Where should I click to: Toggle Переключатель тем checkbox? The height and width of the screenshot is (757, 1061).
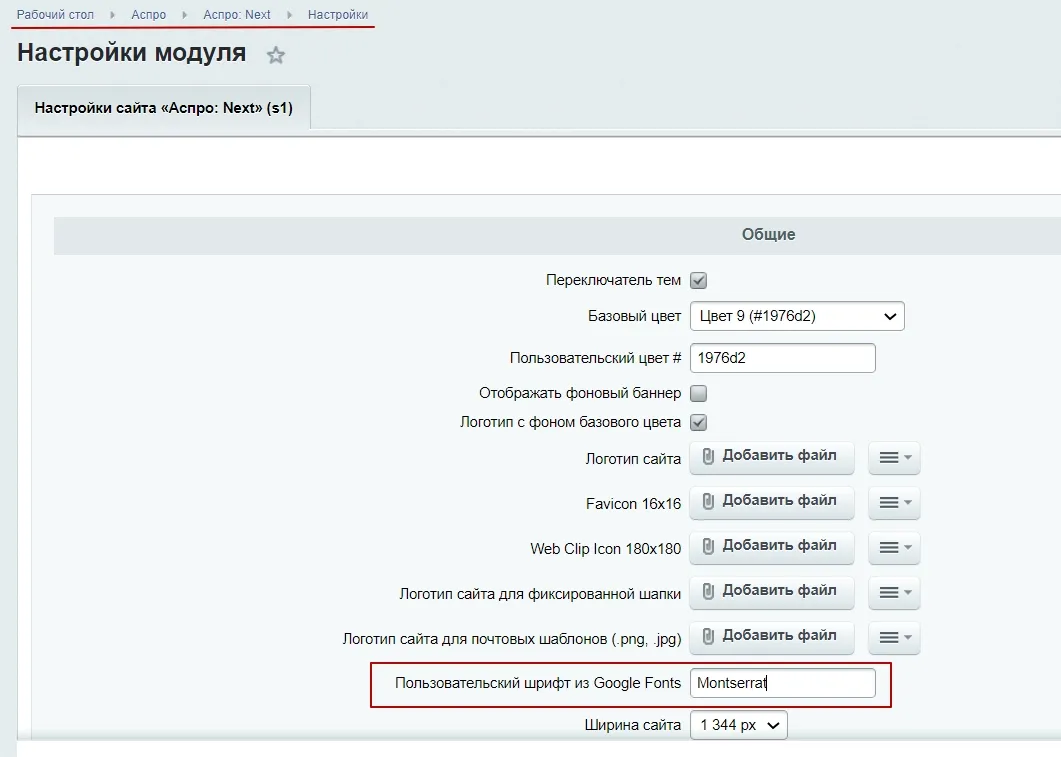coord(698,280)
